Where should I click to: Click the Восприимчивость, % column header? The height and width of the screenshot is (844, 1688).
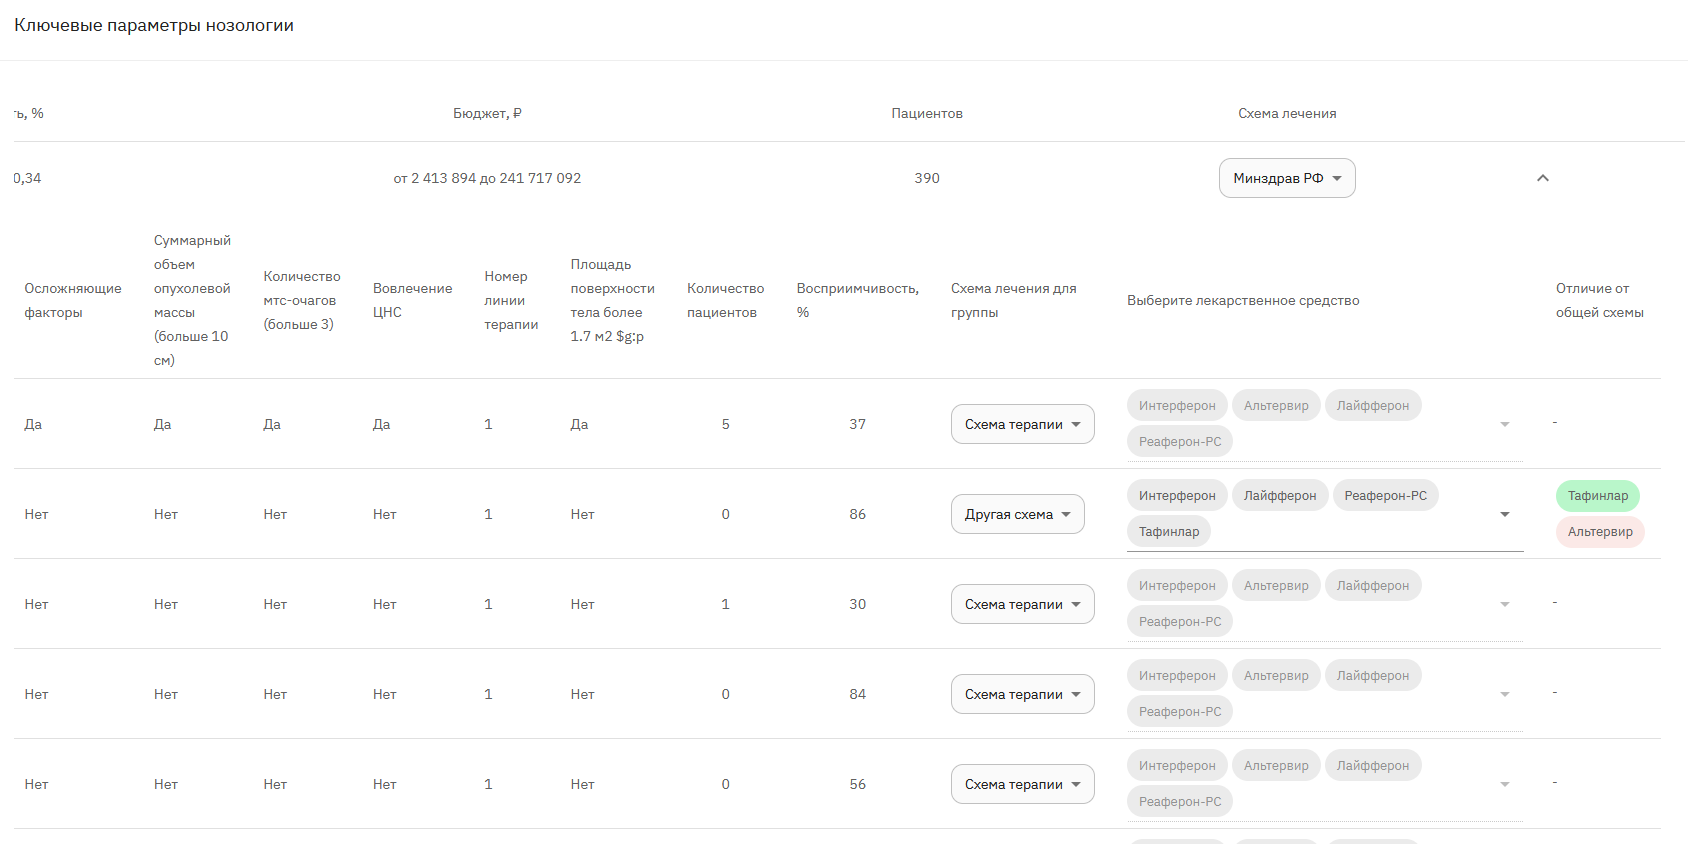857,300
